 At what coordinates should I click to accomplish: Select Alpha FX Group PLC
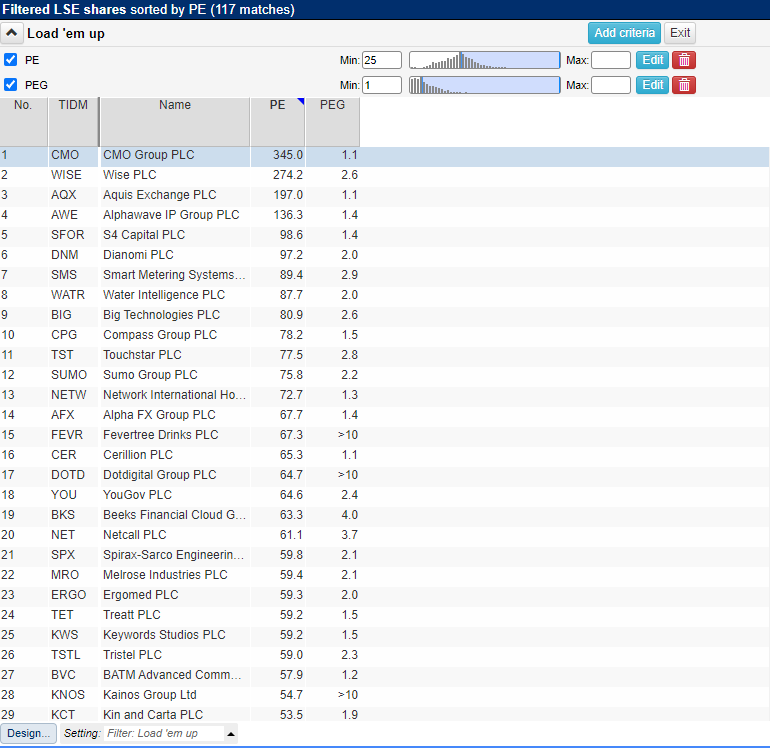(x=159, y=415)
